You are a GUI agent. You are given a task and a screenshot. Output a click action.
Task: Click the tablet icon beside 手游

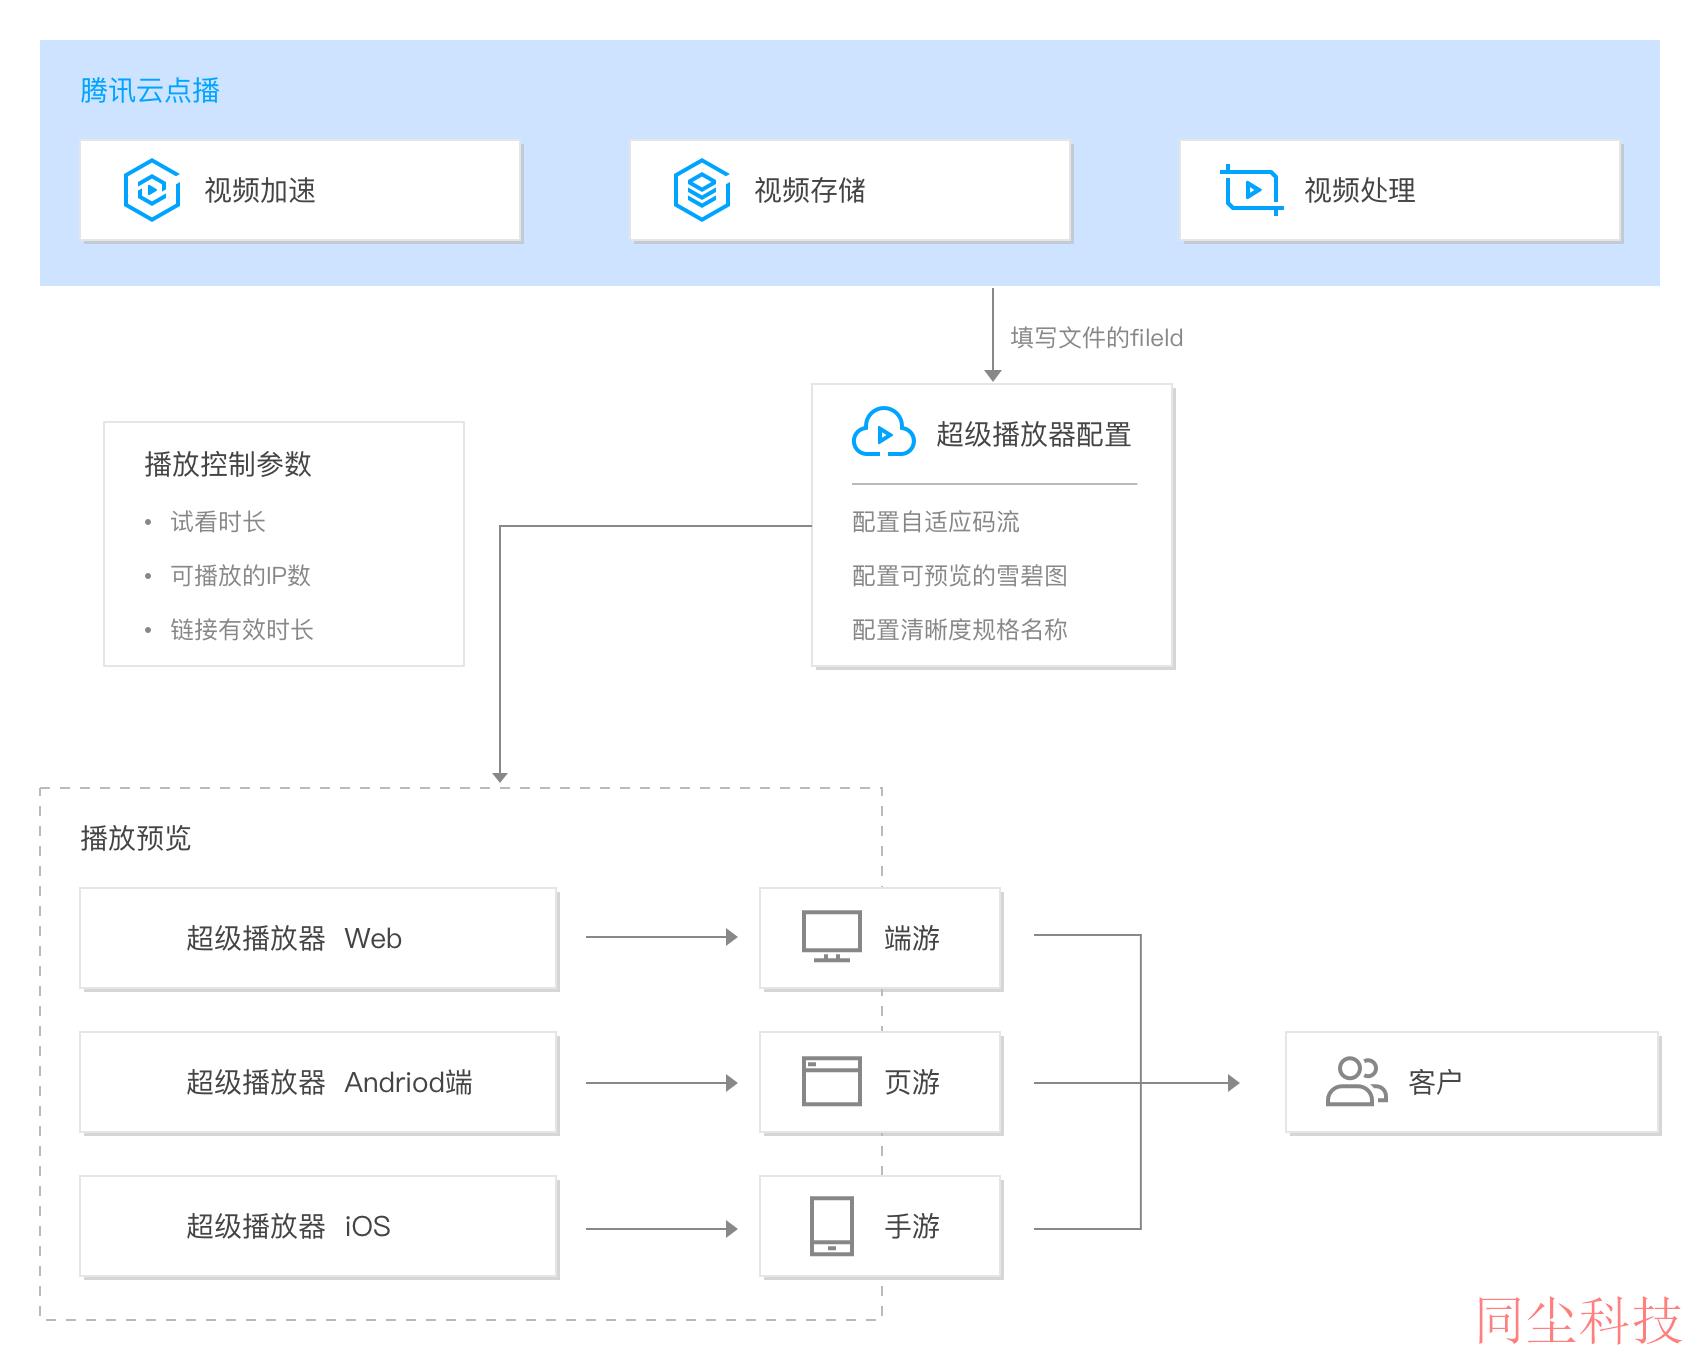tap(832, 1225)
